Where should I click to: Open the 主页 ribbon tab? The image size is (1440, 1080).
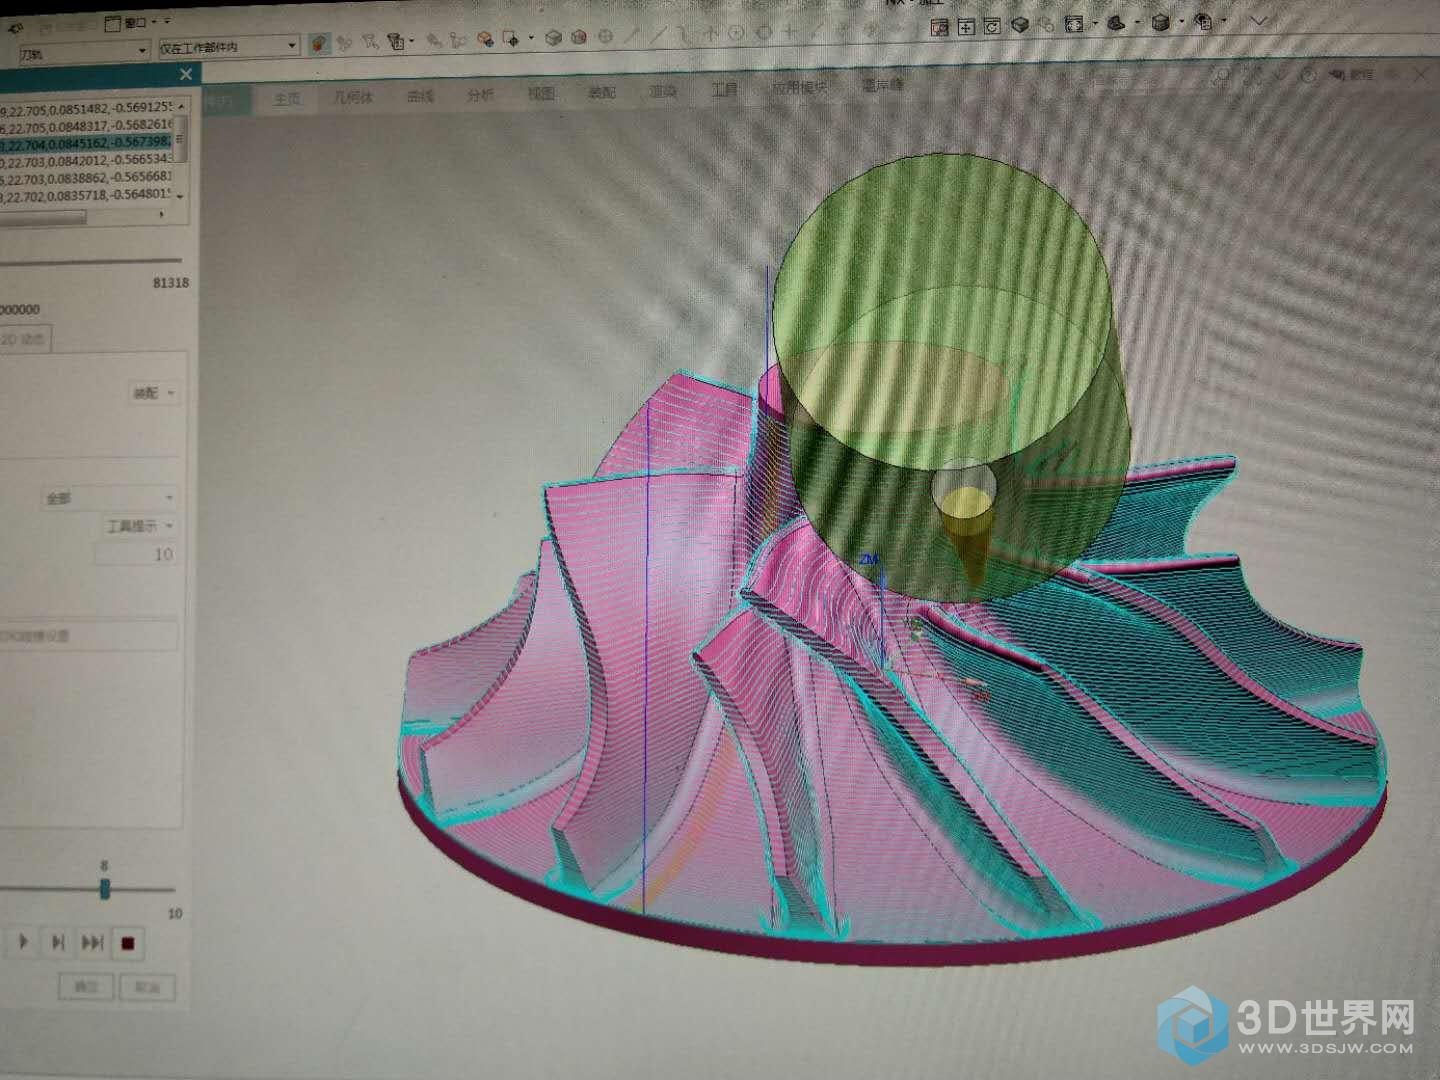pyautogui.click(x=287, y=98)
